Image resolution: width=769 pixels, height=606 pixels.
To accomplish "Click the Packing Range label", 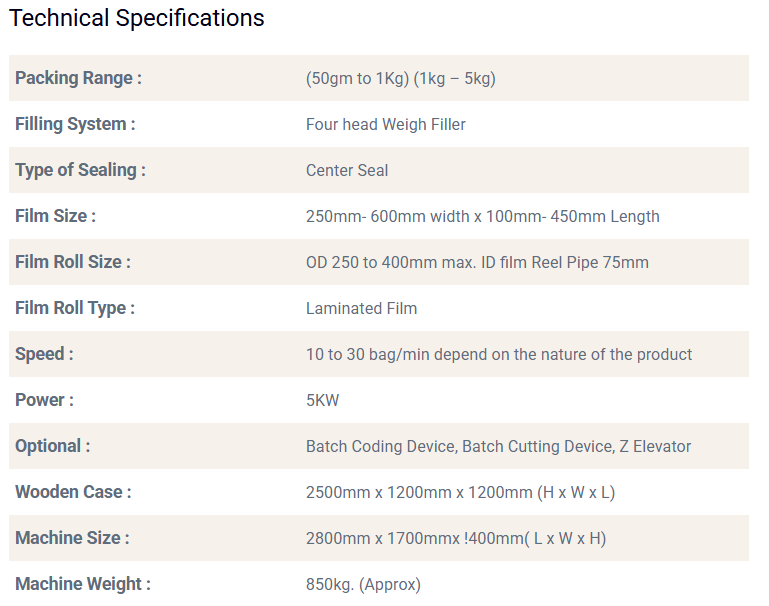I will 78,78.
